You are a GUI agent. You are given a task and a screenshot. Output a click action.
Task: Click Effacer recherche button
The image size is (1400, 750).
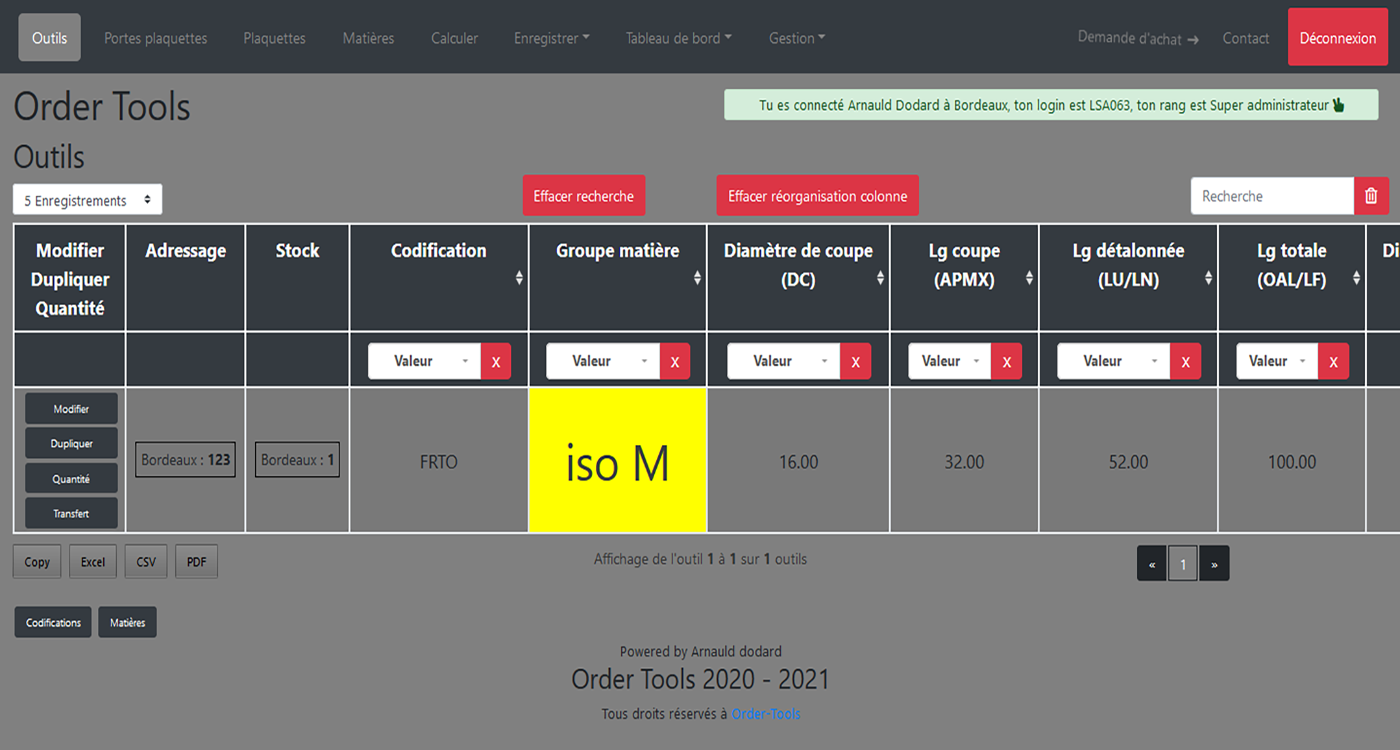coord(584,196)
